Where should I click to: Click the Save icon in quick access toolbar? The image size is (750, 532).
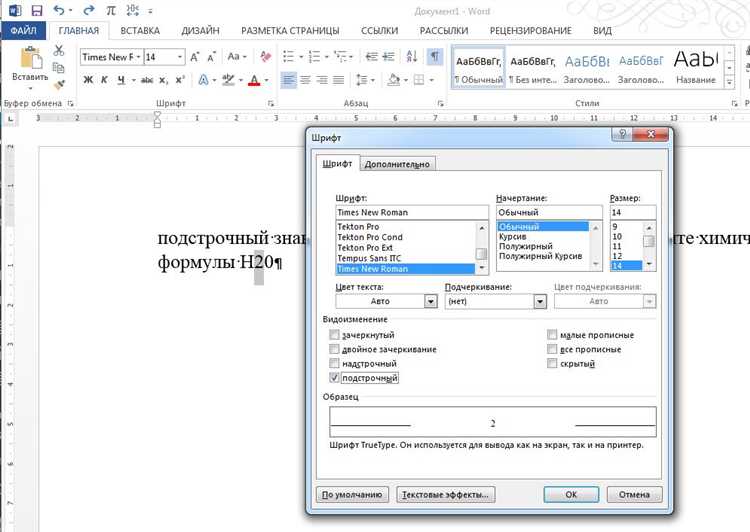[x=36, y=11]
